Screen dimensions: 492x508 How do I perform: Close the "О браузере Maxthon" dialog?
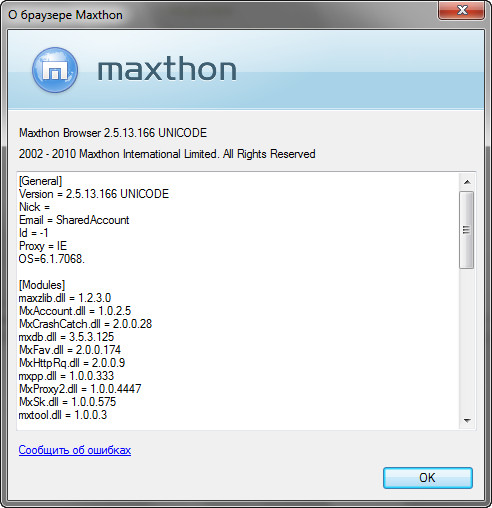(x=461, y=10)
